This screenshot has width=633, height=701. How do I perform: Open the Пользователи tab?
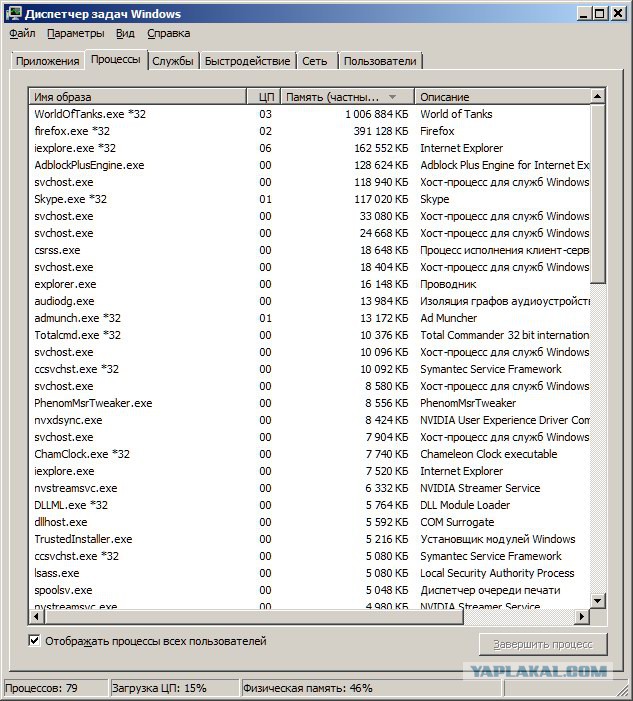coord(380,61)
